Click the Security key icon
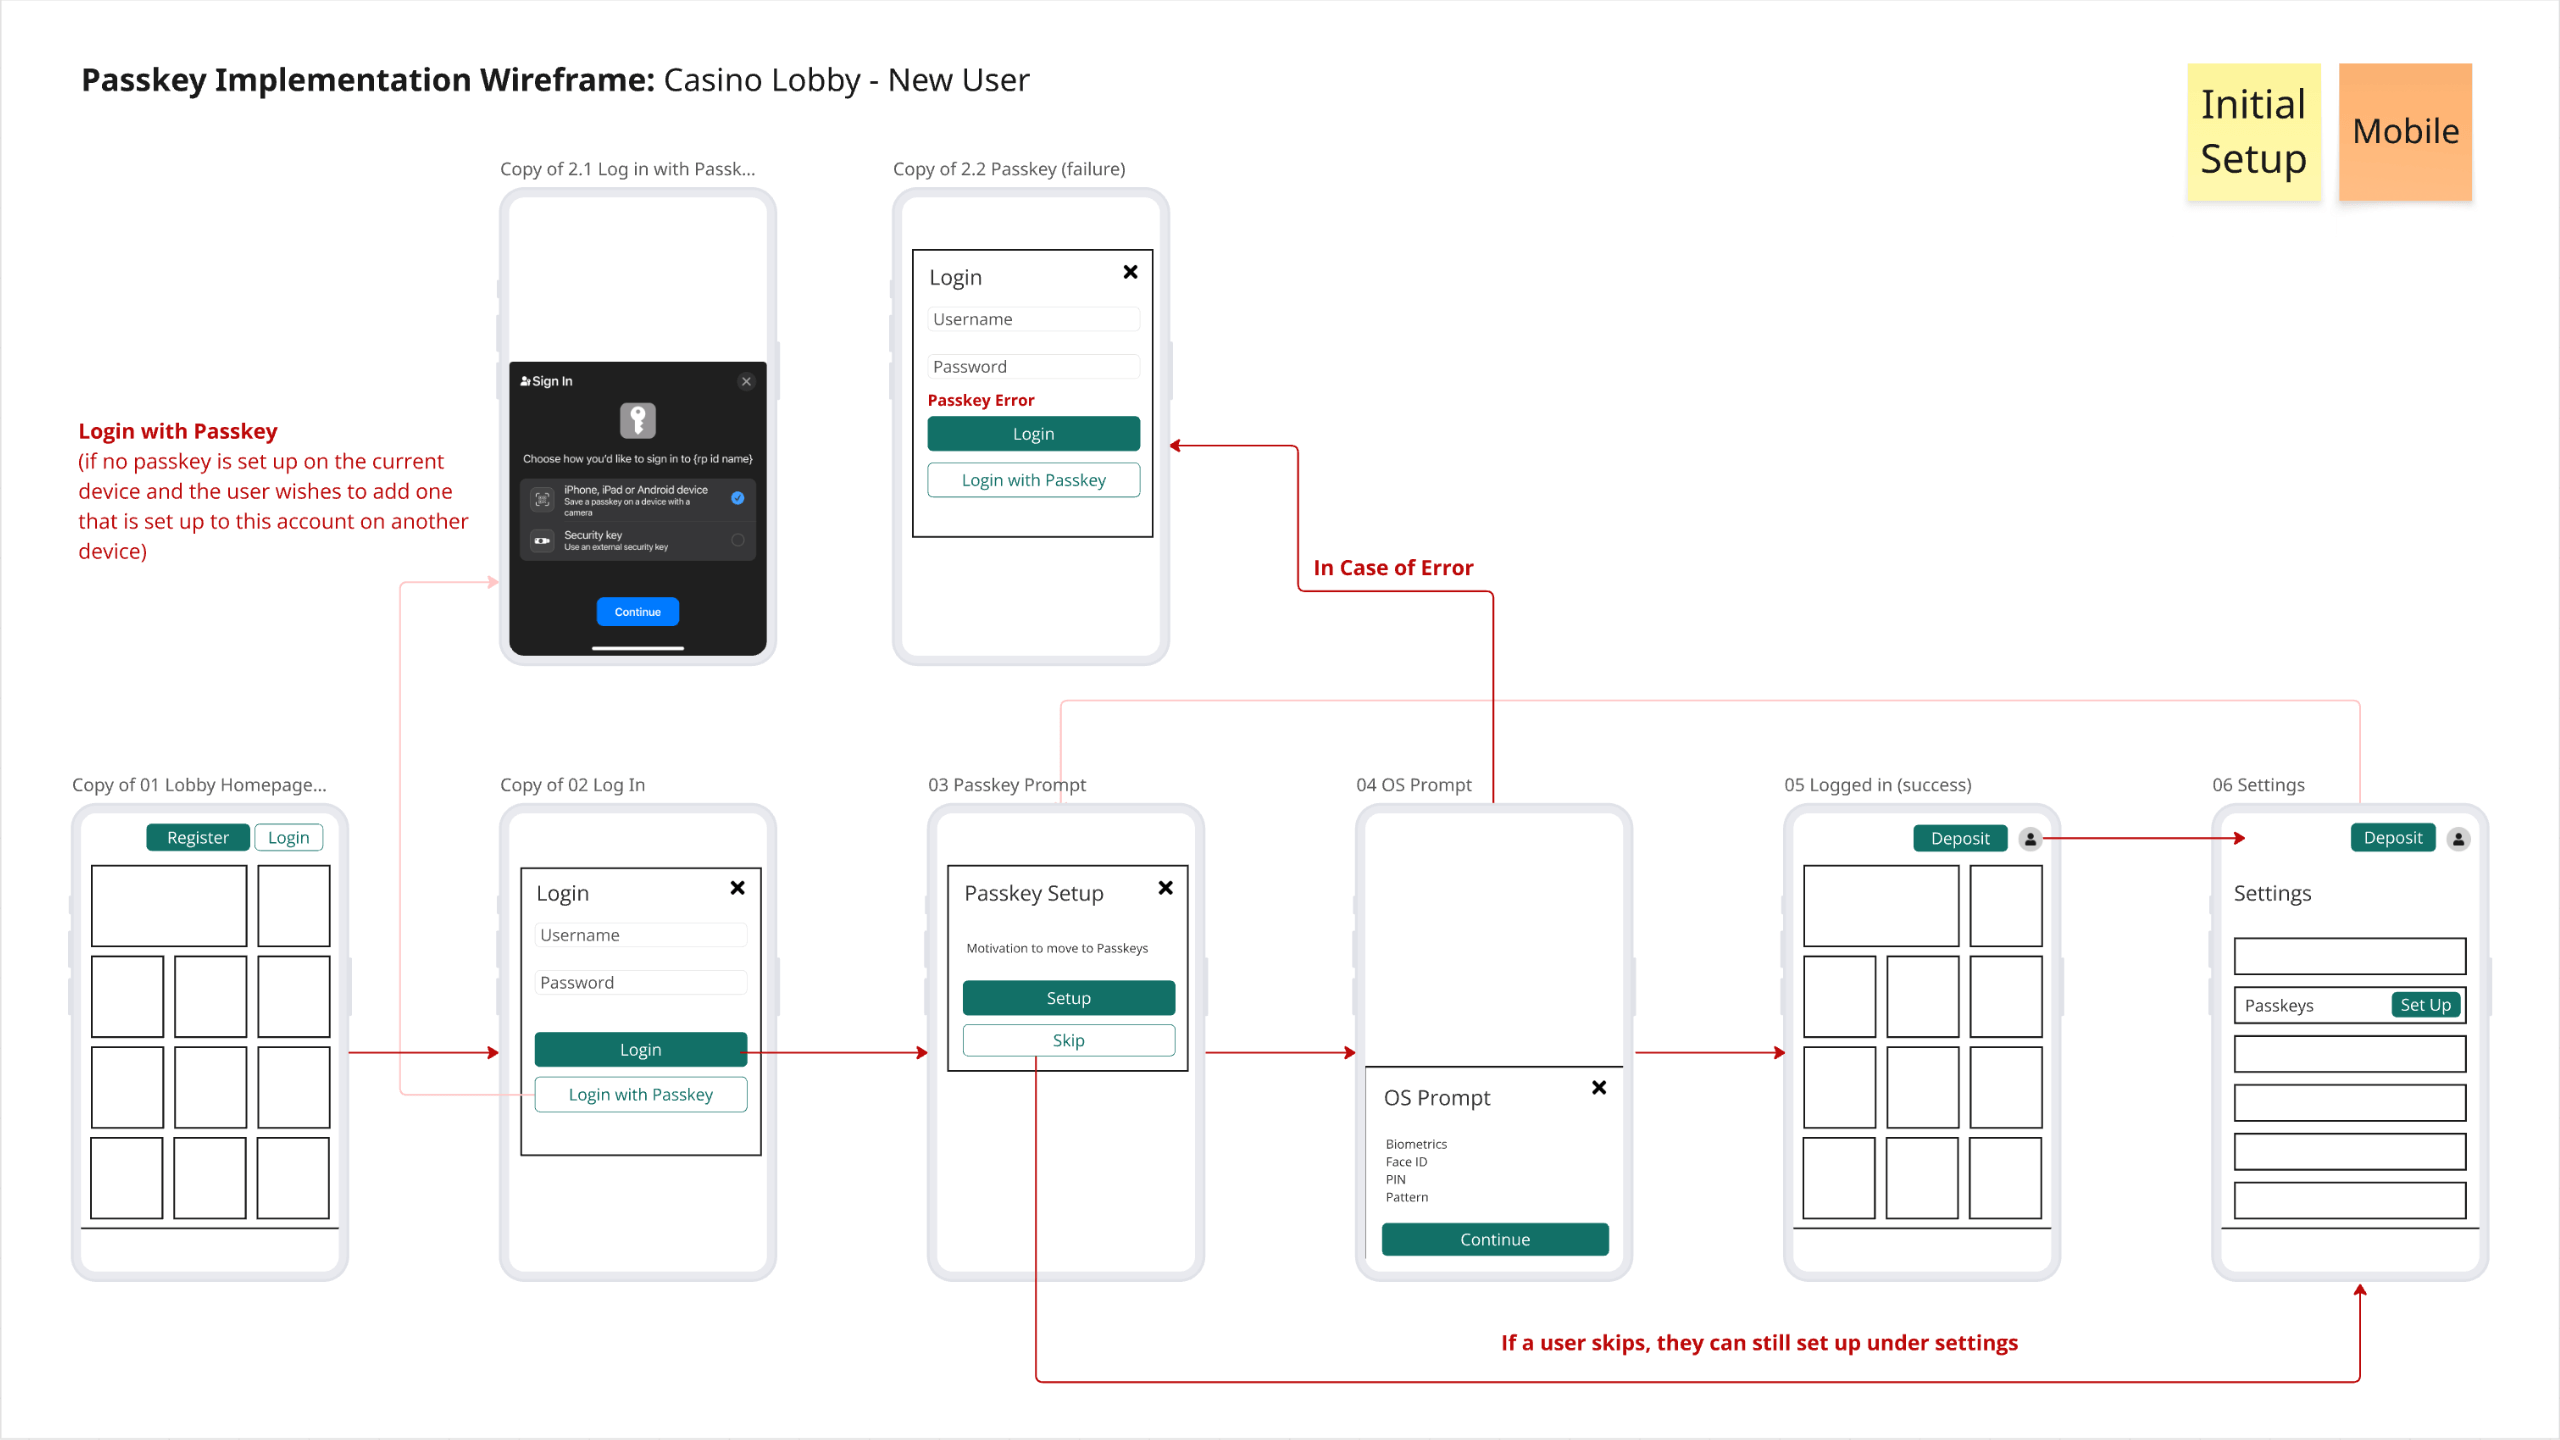Image resolution: width=2560 pixels, height=1440 pixels. pyautogui.click(x=541, y=540)
